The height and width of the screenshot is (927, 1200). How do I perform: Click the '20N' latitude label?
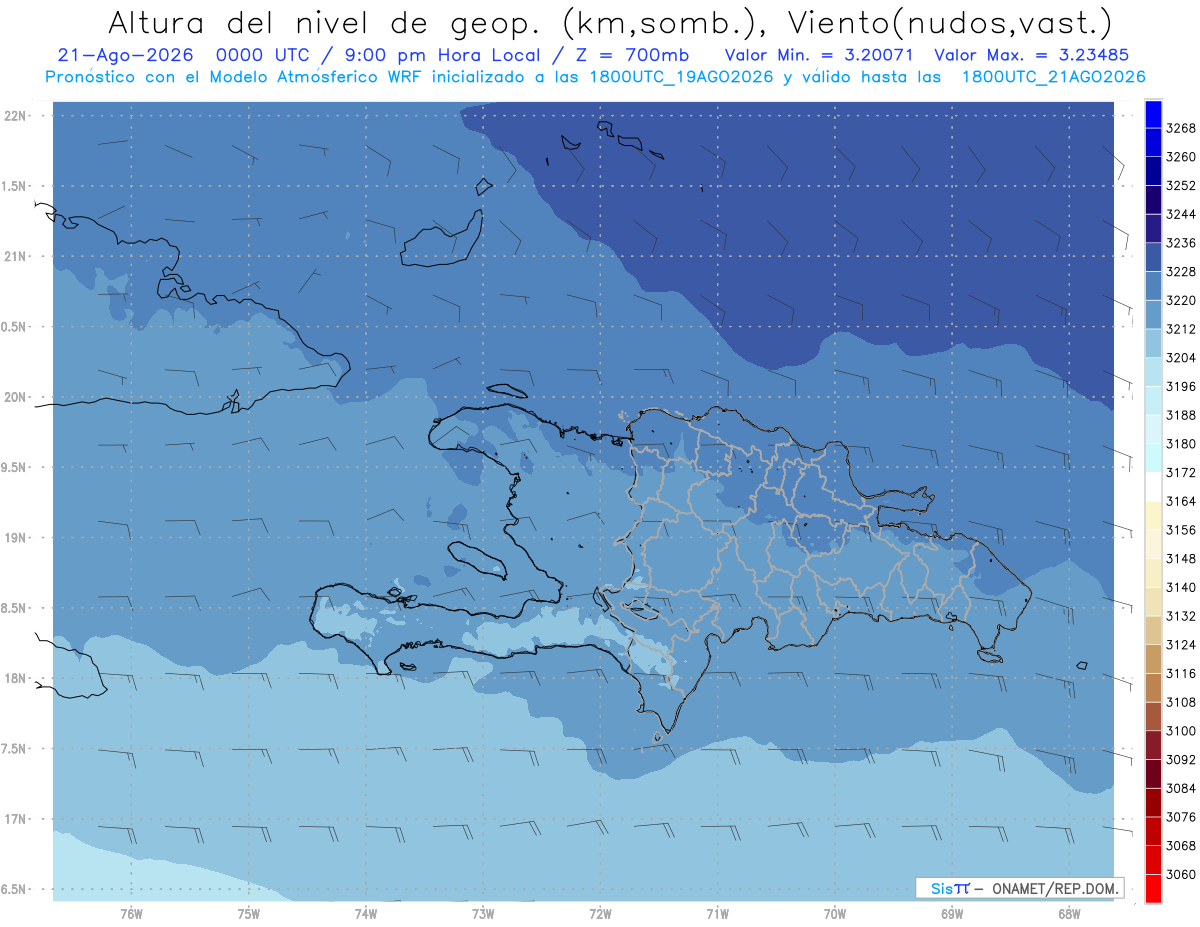pos(15,397)
